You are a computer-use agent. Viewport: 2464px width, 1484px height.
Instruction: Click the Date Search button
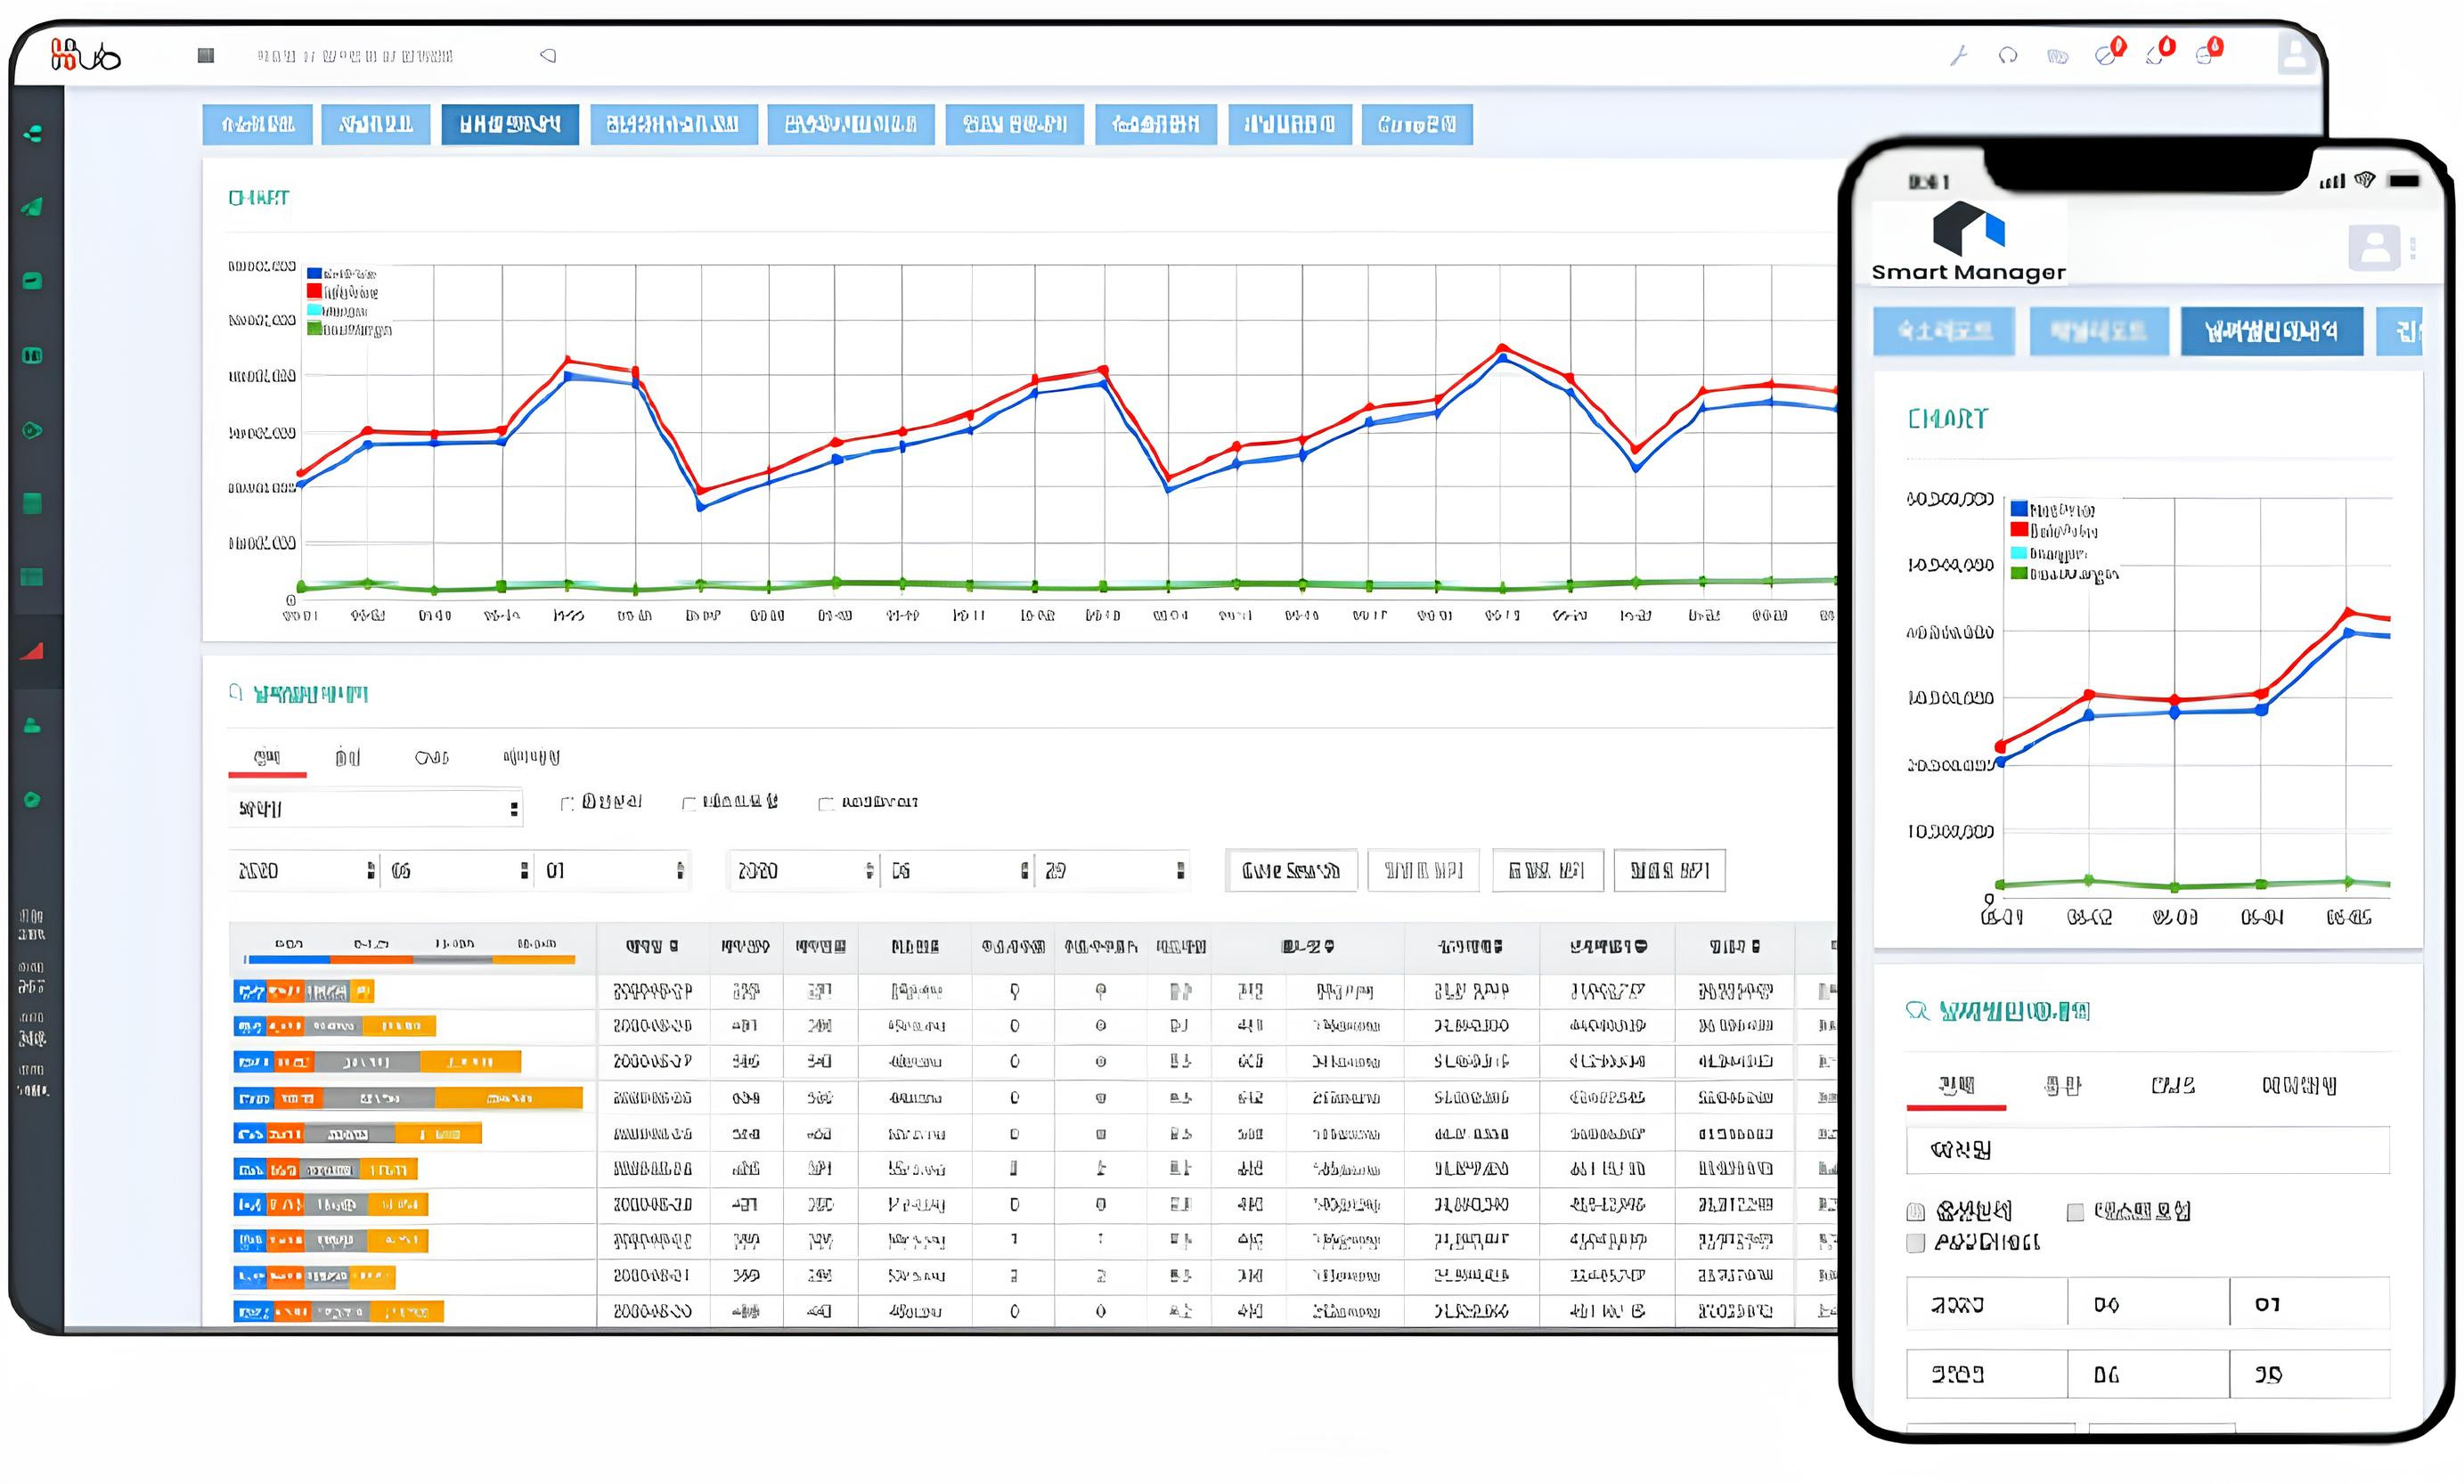1290,871
